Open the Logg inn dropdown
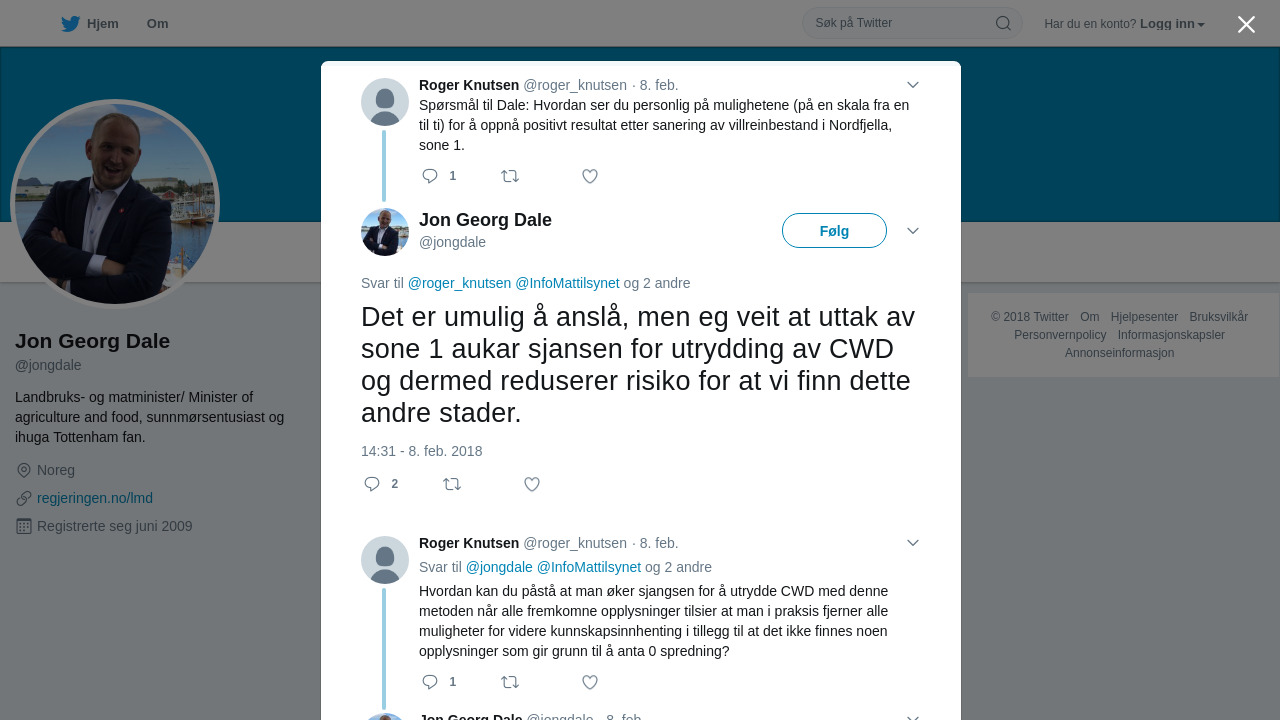Viewport: 1280px width, 720px height. (x=1172, y=24)
